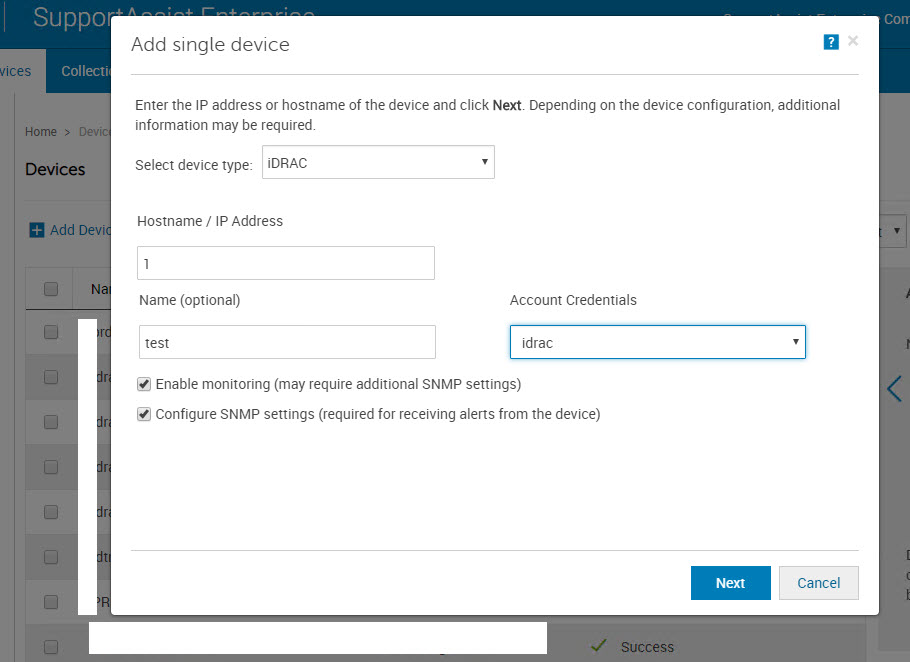The width and height of the screenshot is (910, 662).
Task: Click the Hostname / IP Address field
Action: point(286,263)
